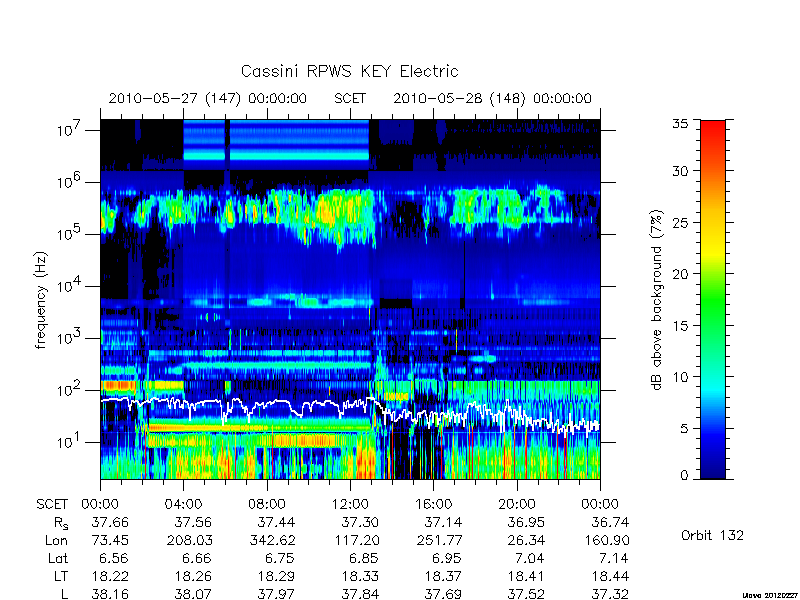Image resolution: width=800 pixels, height=600 pixels.
Task: Click the Lon value '251.77'
Action: [x=439, y=540]
